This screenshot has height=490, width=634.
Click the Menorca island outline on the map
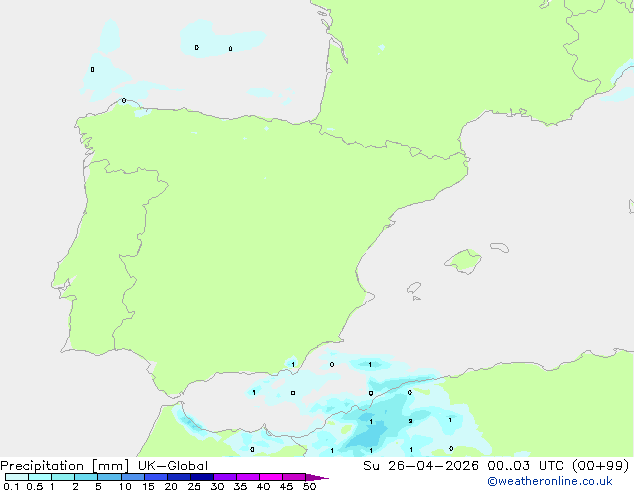(500, 247)
